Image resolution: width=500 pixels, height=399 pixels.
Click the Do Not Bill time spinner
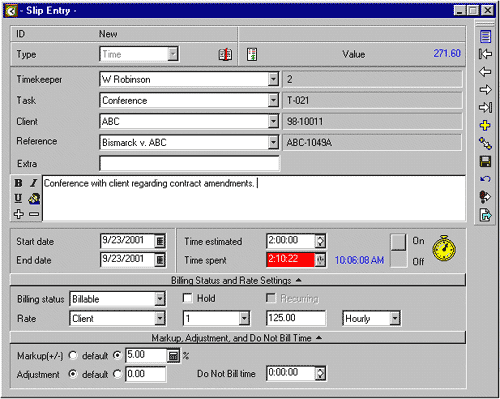point(320,373)
